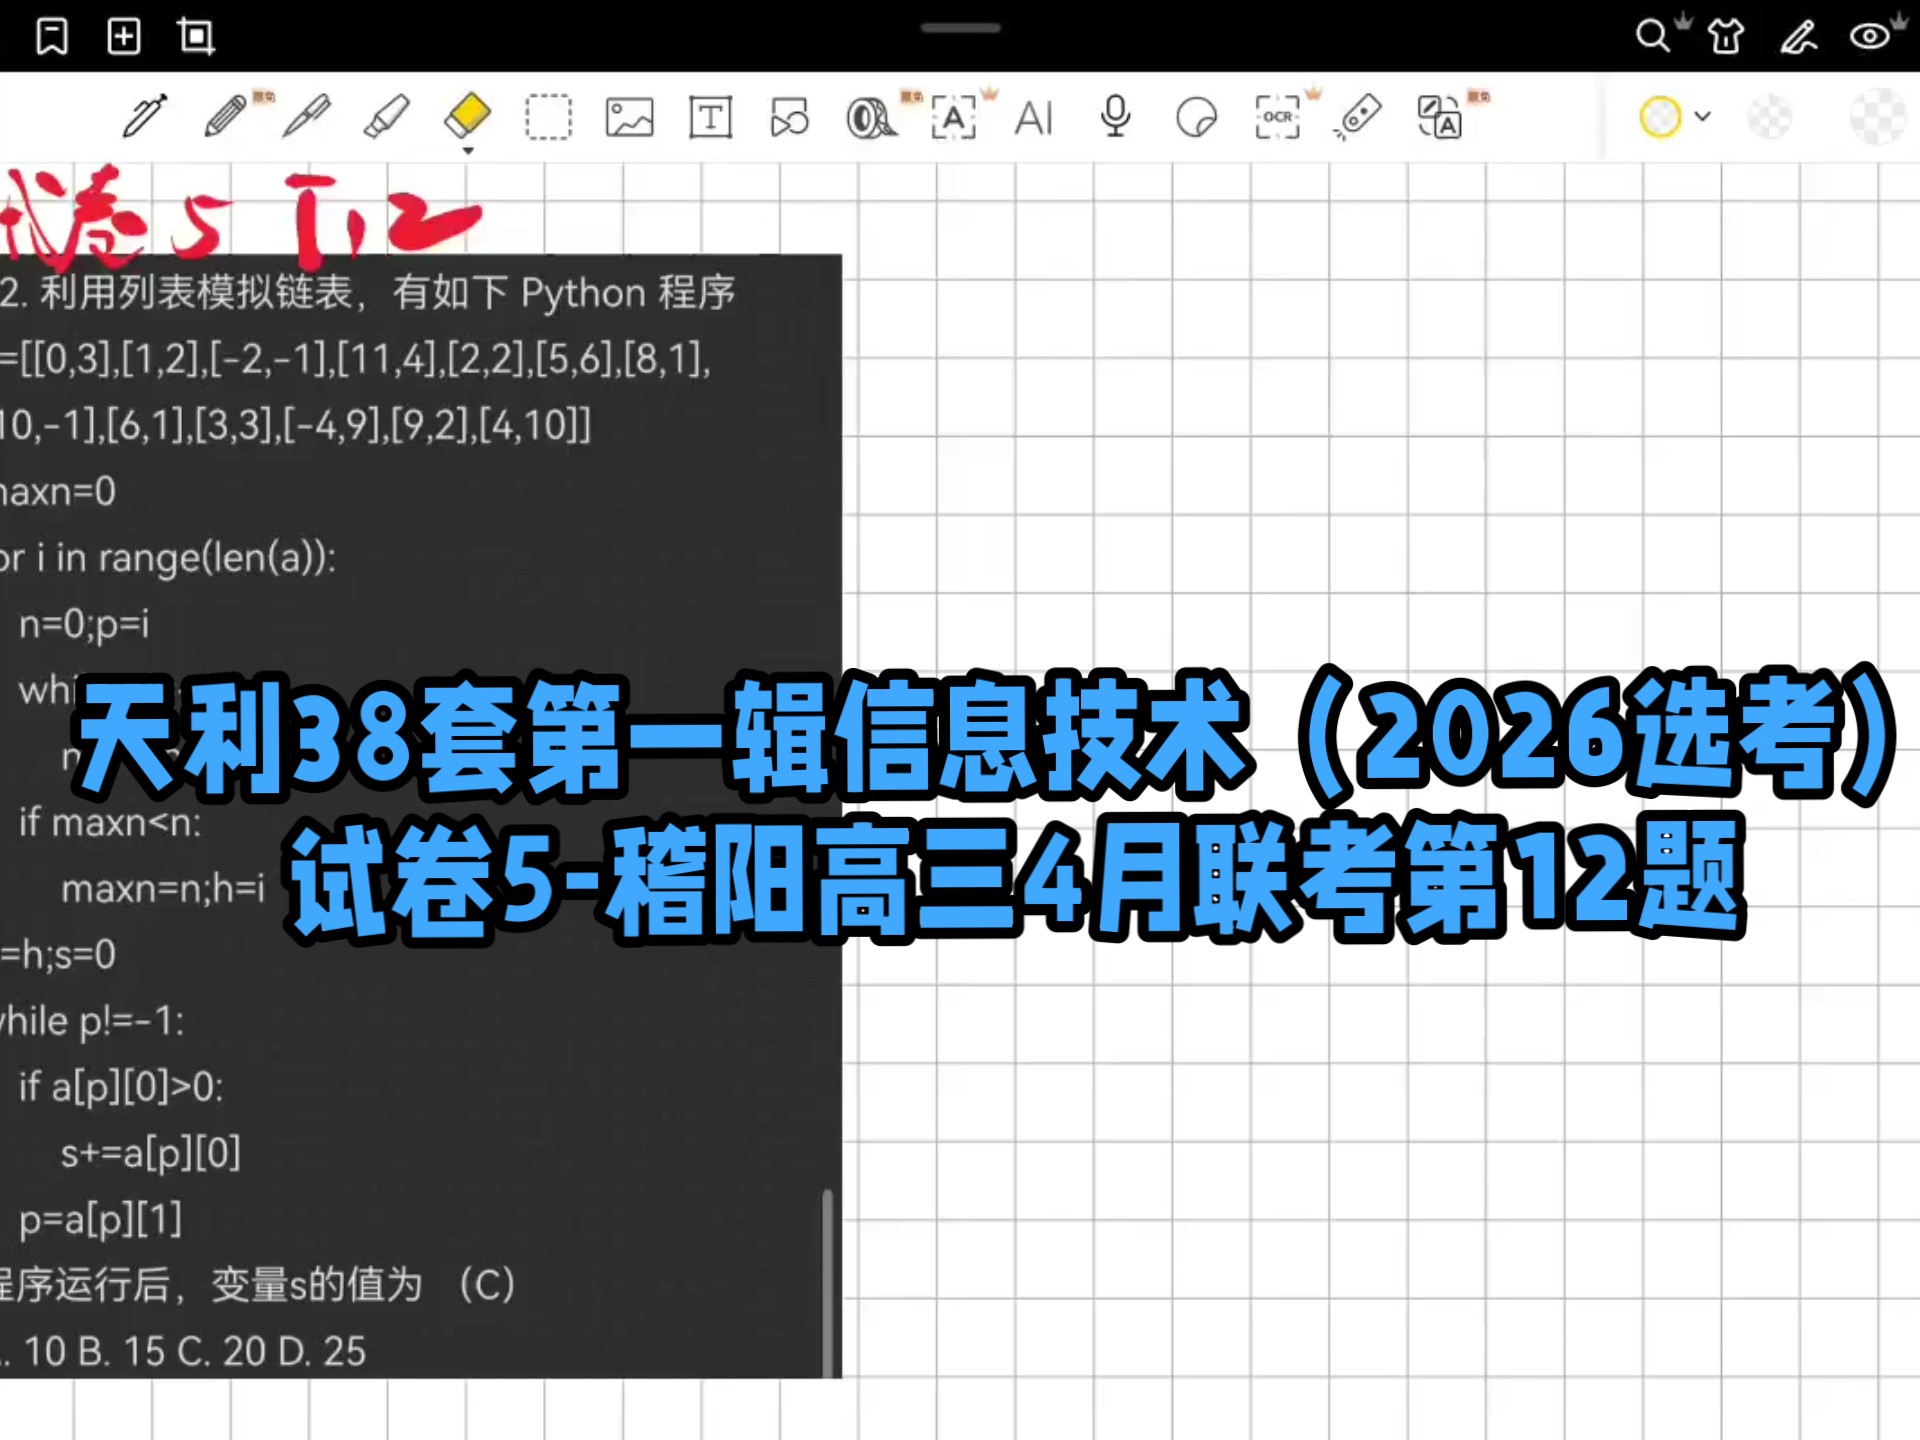Screen dimensions: 1920x1440
Task: Click the line 'maxn=n;h=i' in code
Action: 163,888
